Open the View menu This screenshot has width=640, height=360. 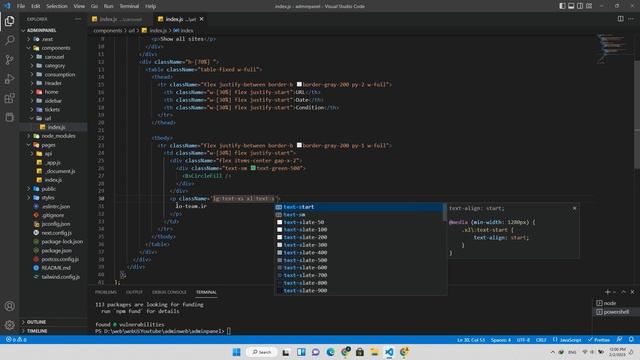(79, 6)
